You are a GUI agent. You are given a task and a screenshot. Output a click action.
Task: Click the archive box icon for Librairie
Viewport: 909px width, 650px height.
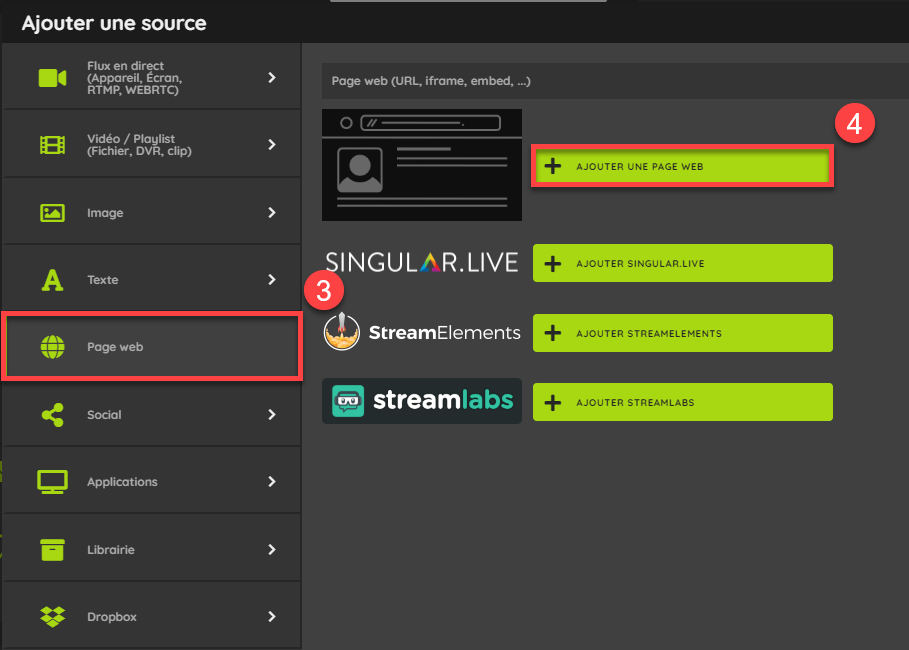(x=52, y=550)
